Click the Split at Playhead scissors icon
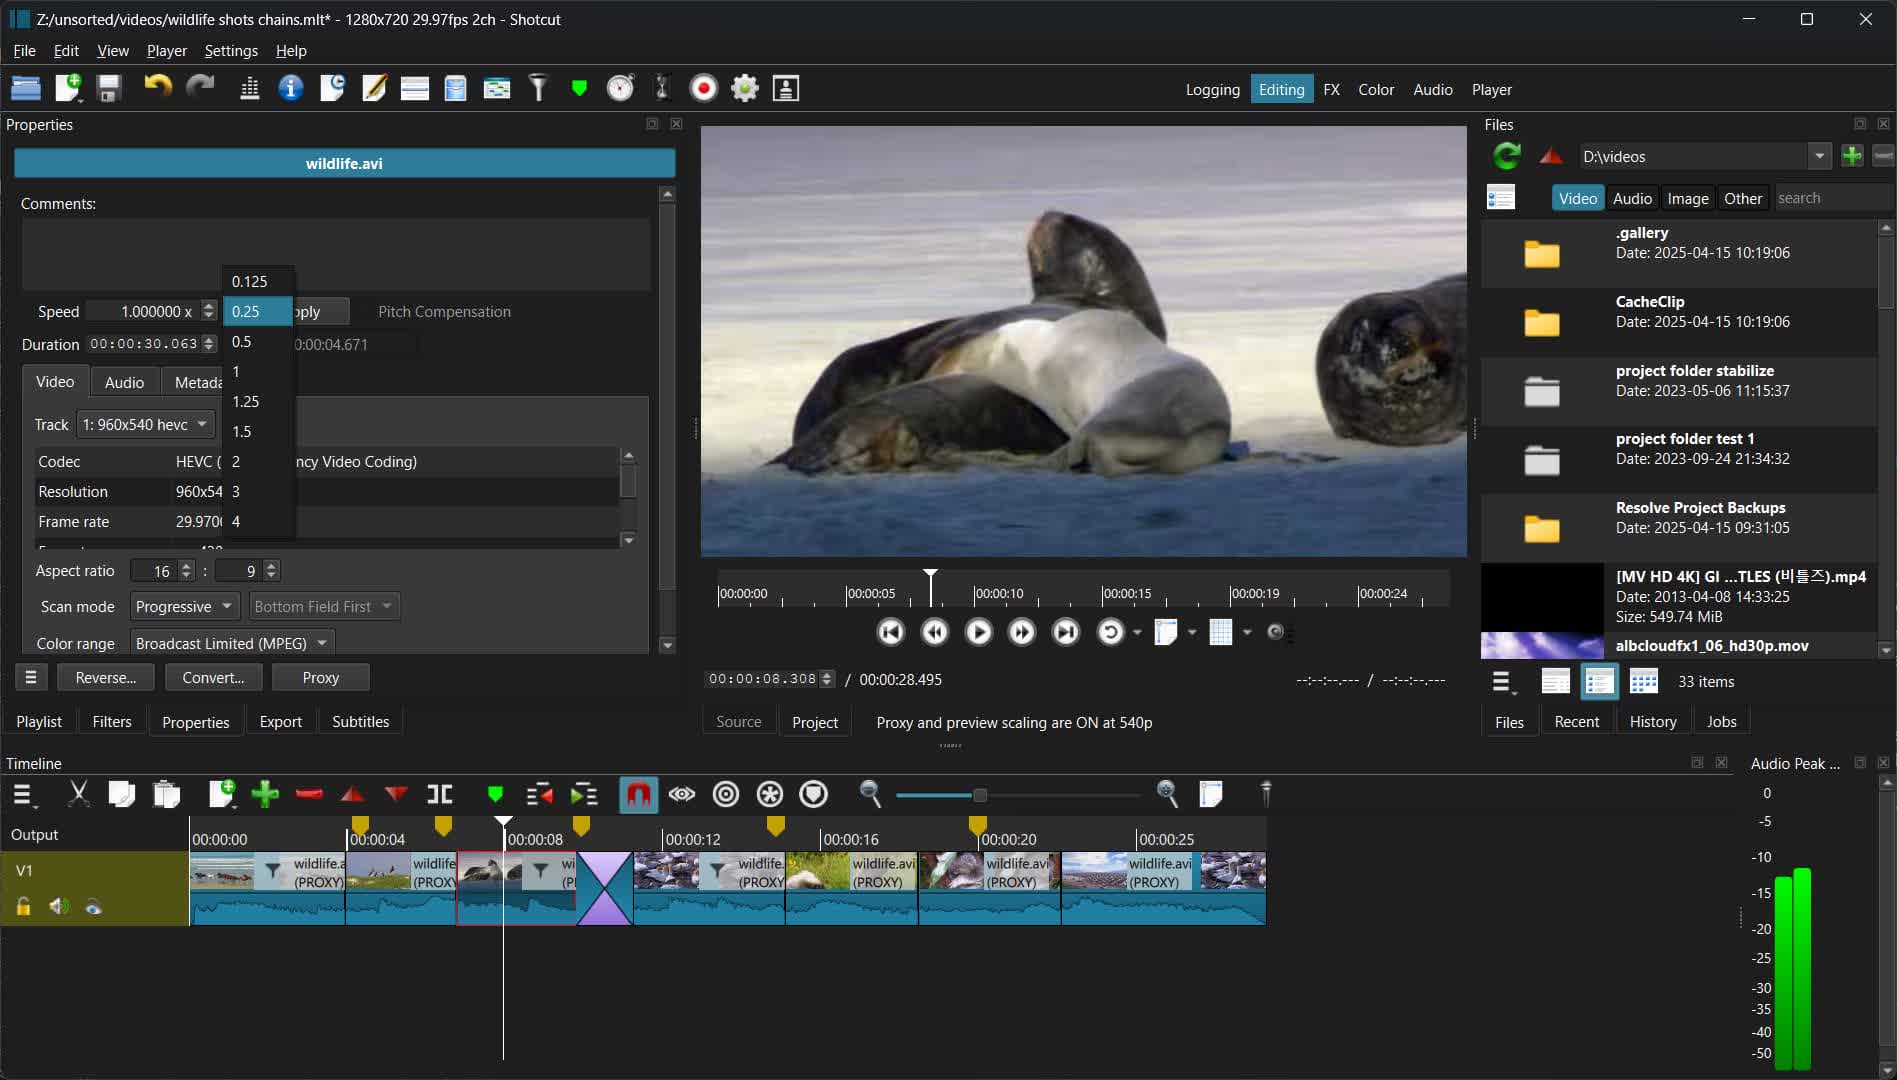The height and width of the screenshot is (1080, 1897). coord(78,794)
